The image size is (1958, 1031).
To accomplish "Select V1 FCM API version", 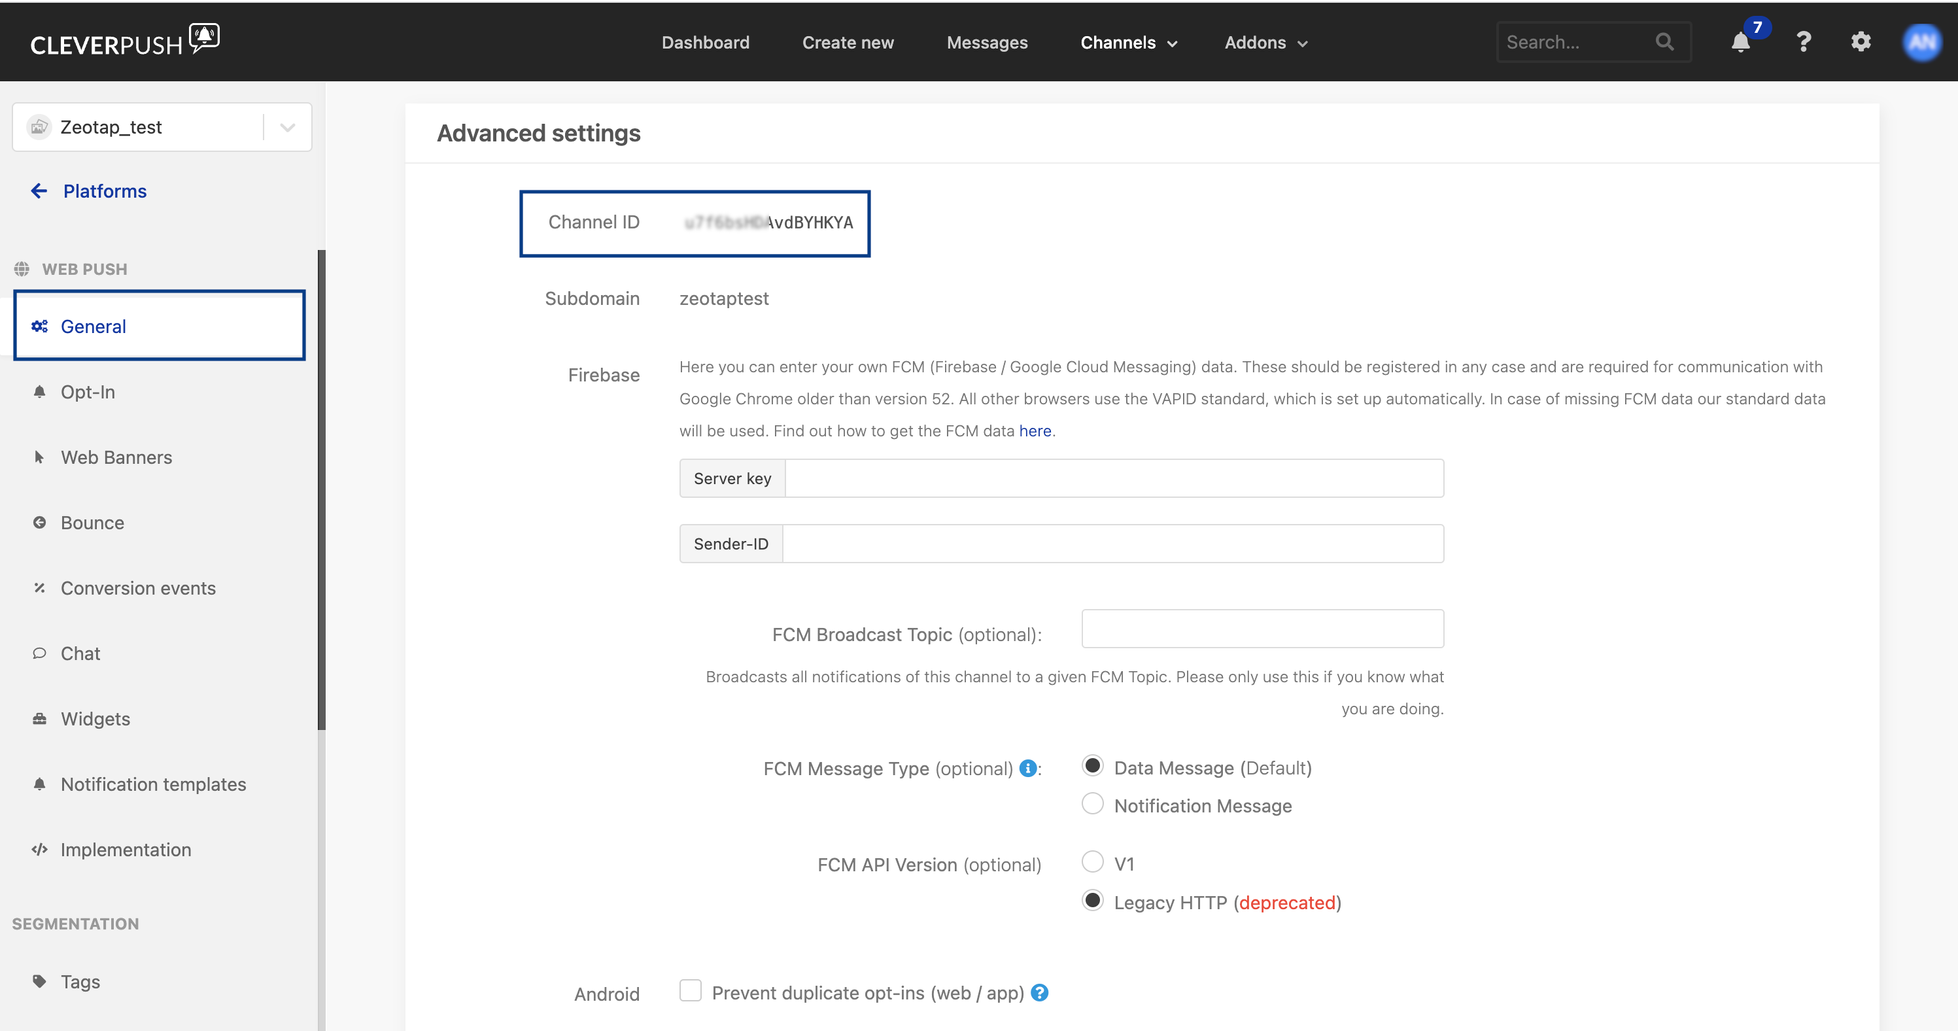I will (1092, 862).
